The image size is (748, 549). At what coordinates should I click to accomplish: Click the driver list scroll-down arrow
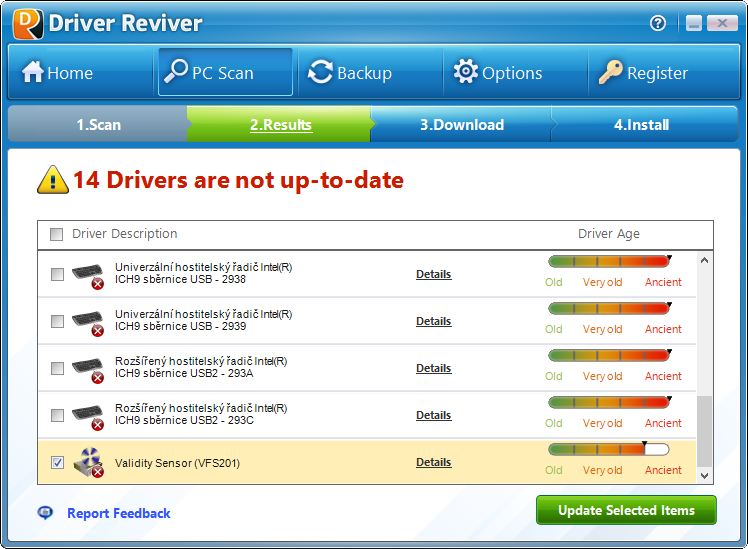click(x=704, y=476)
